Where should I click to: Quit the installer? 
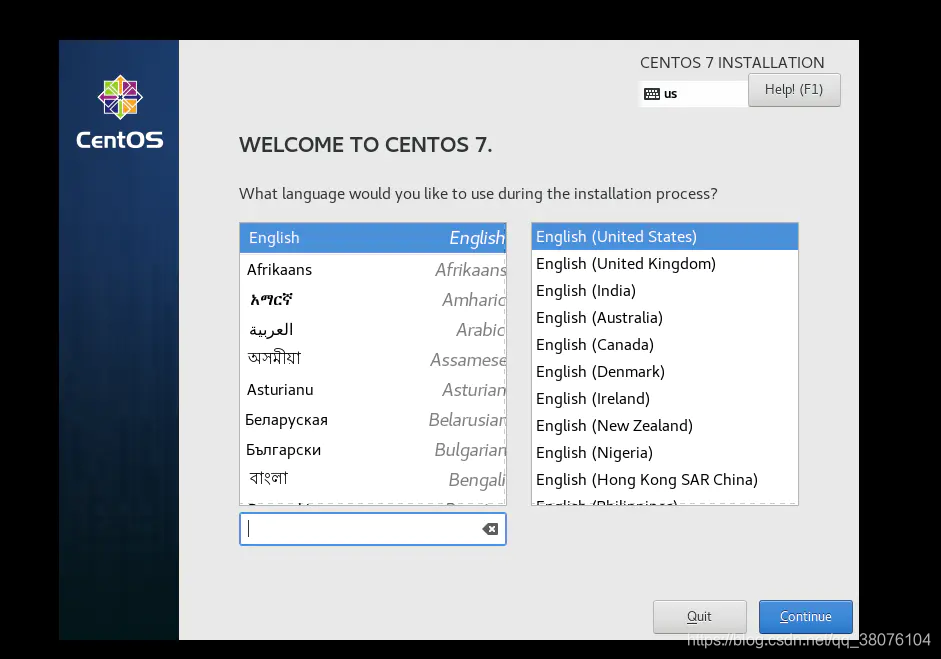pos(700,616)
